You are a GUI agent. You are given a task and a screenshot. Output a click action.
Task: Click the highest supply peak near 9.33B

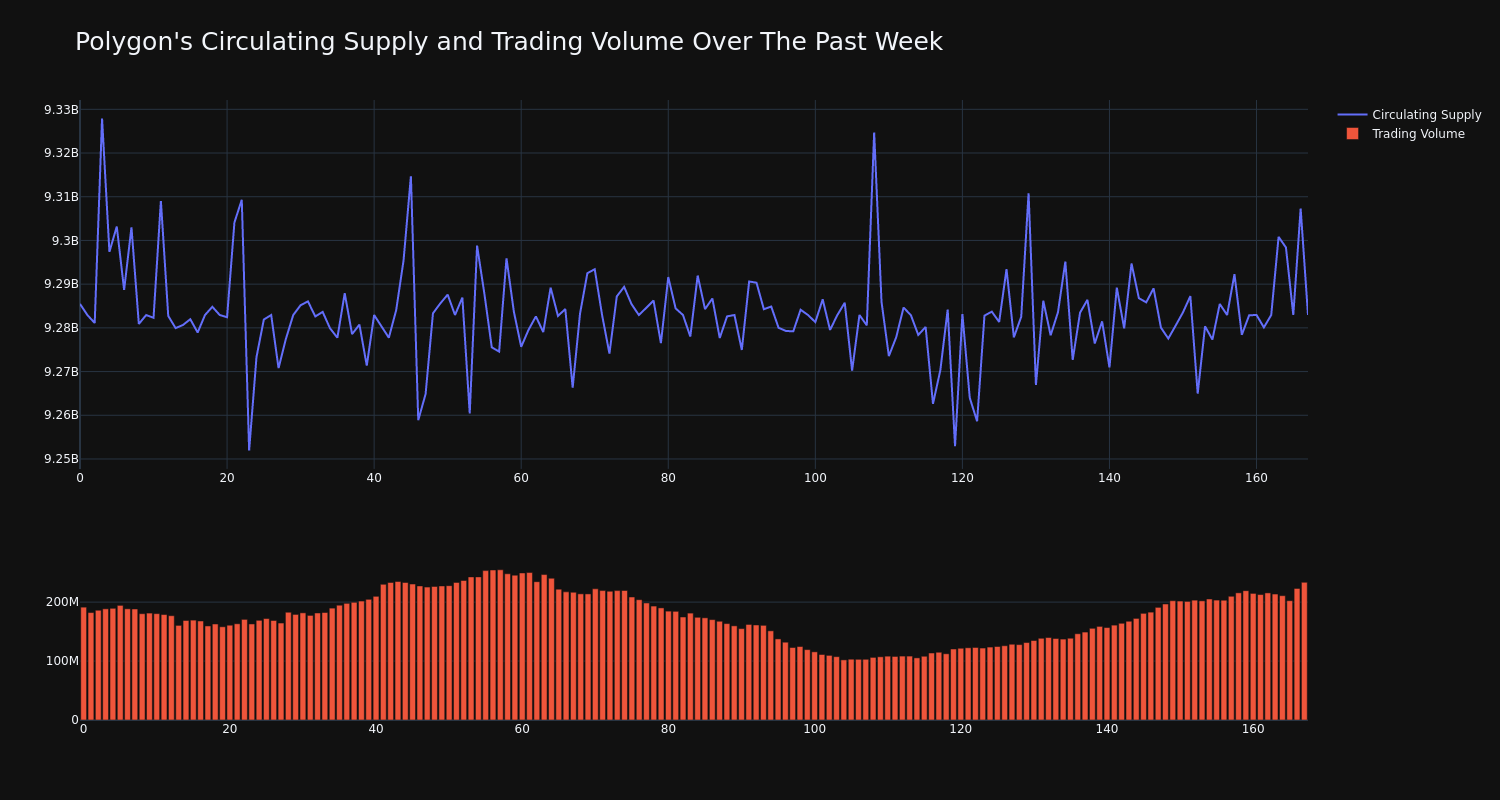coord(101,119)
